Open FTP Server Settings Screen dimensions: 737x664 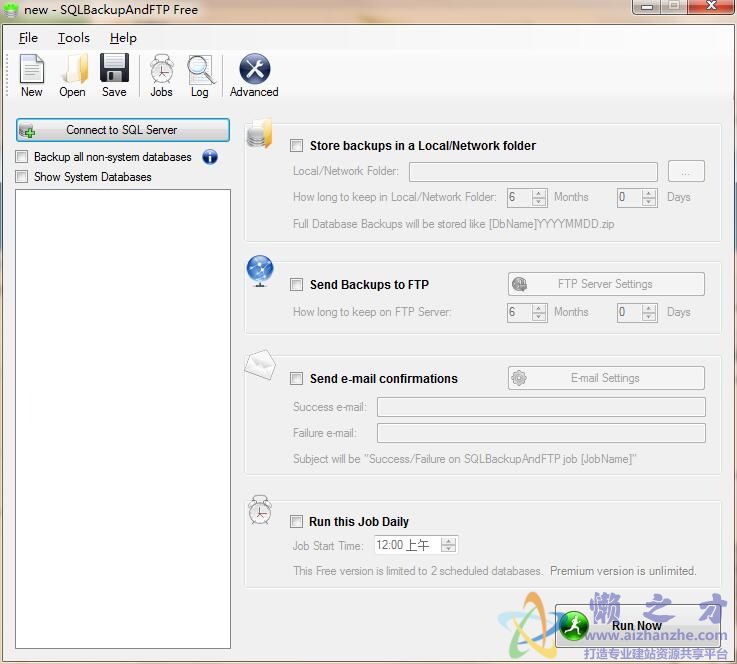click(606, 284)
